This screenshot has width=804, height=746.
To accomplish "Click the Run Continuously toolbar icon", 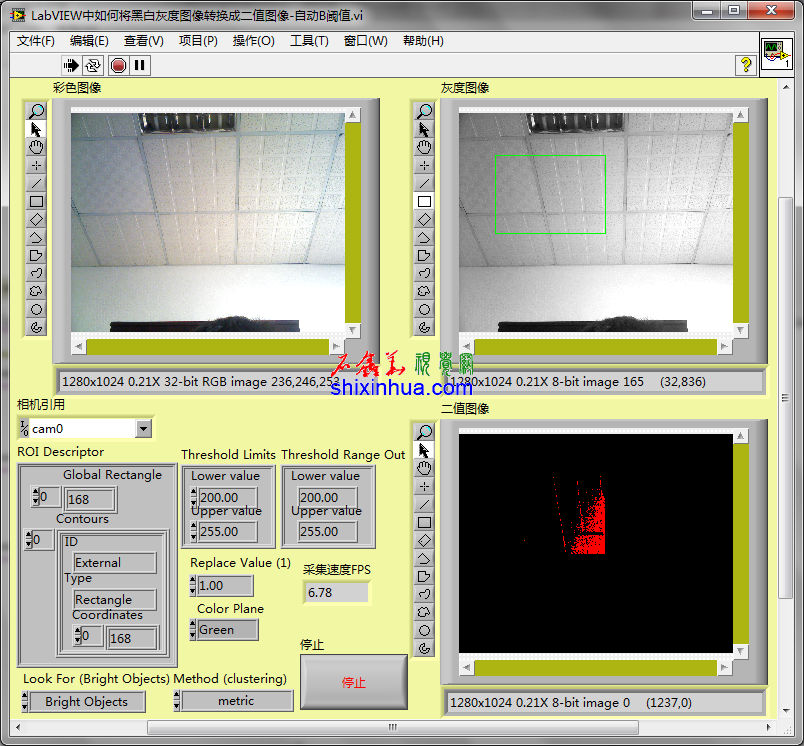I will tap(93, 65).
